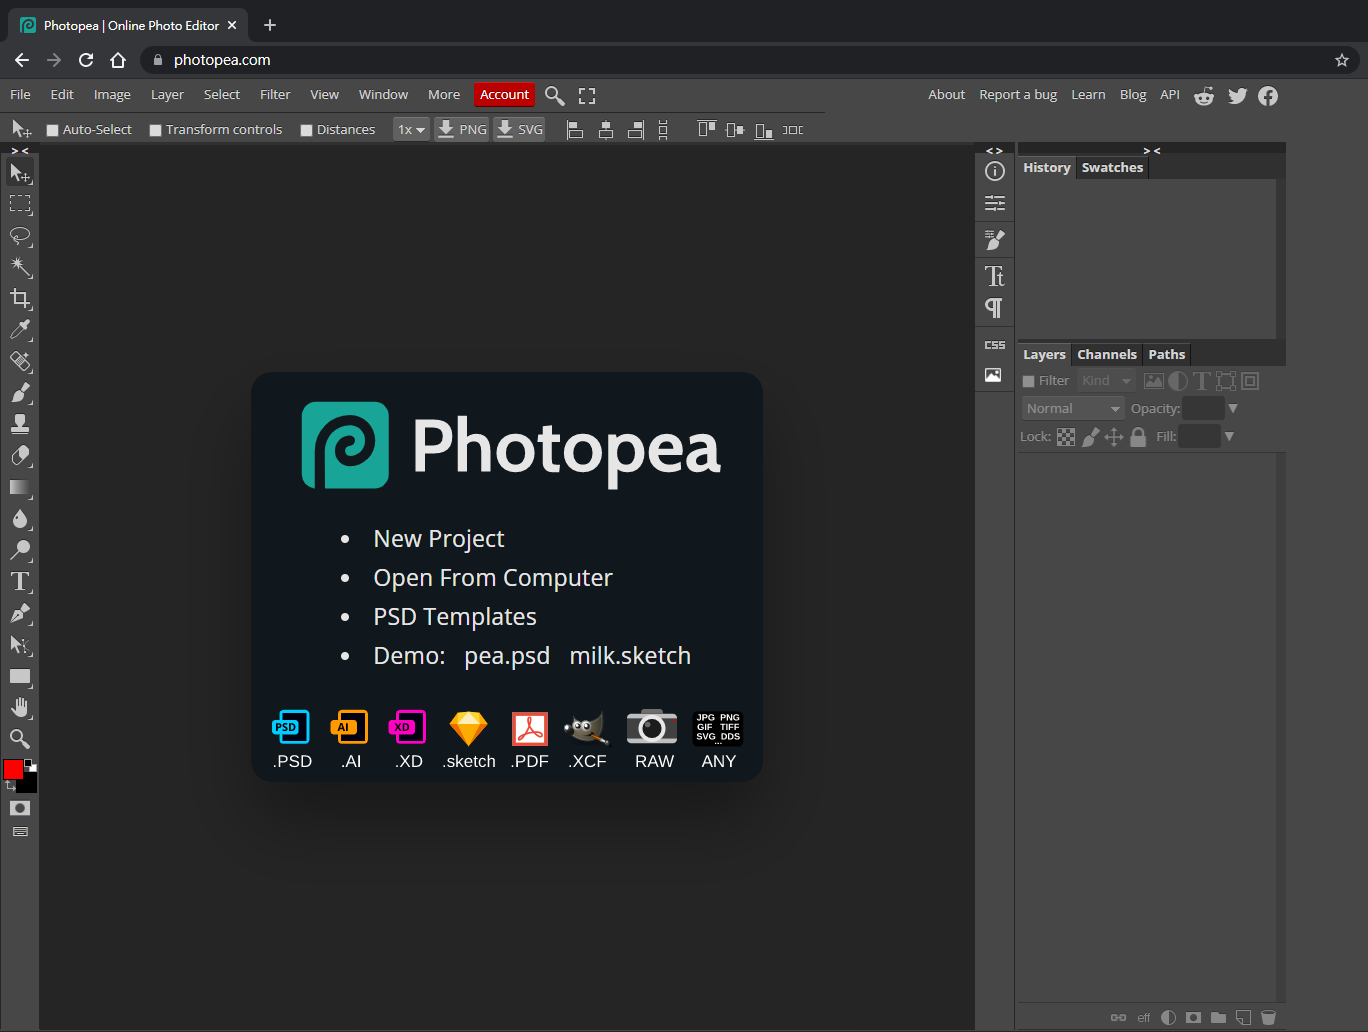
Task: Toggle lock transparent pixels checkerboard
Action: [x=1066, y=437]
